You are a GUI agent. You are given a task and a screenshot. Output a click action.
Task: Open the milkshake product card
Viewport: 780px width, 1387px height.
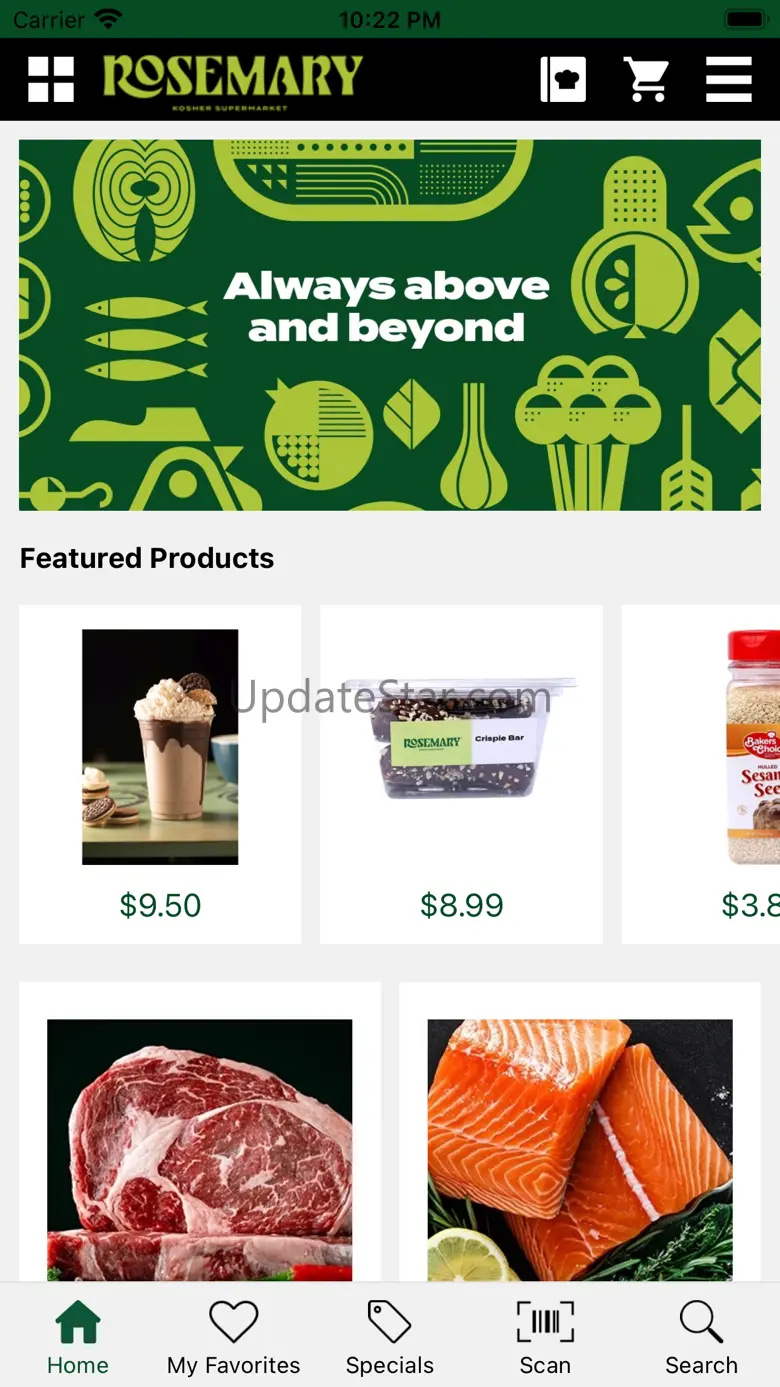click(x=160, y=774)
